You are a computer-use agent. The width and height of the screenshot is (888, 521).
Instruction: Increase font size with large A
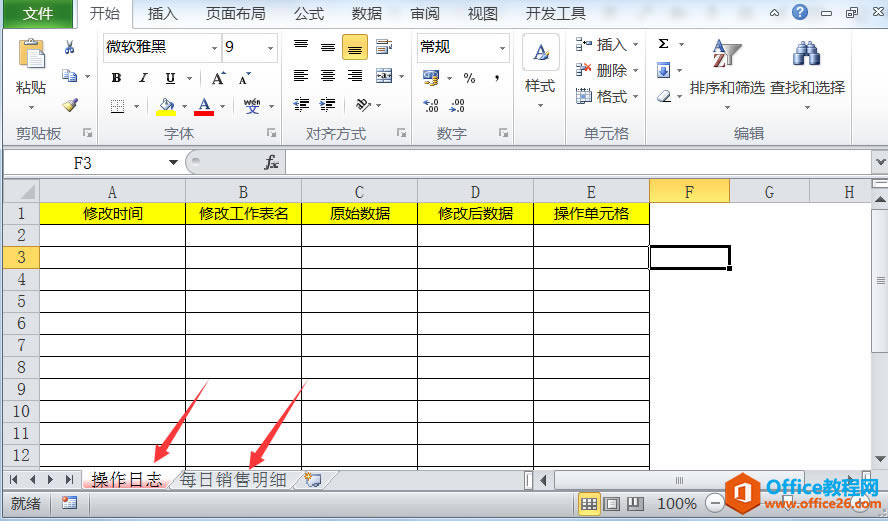click(219, 78)
